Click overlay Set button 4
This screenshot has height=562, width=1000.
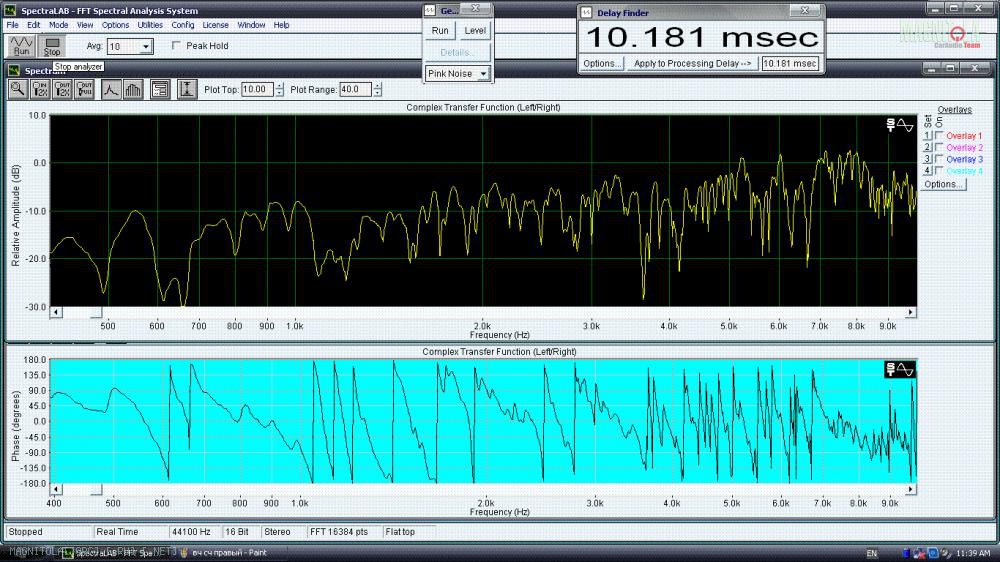tap(928, 171)
